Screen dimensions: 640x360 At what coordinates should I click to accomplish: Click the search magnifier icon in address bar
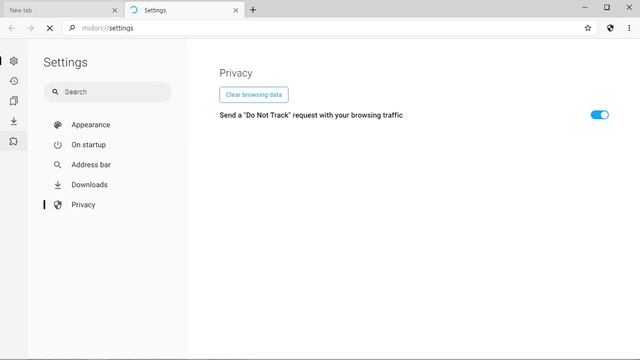[72, 28]
